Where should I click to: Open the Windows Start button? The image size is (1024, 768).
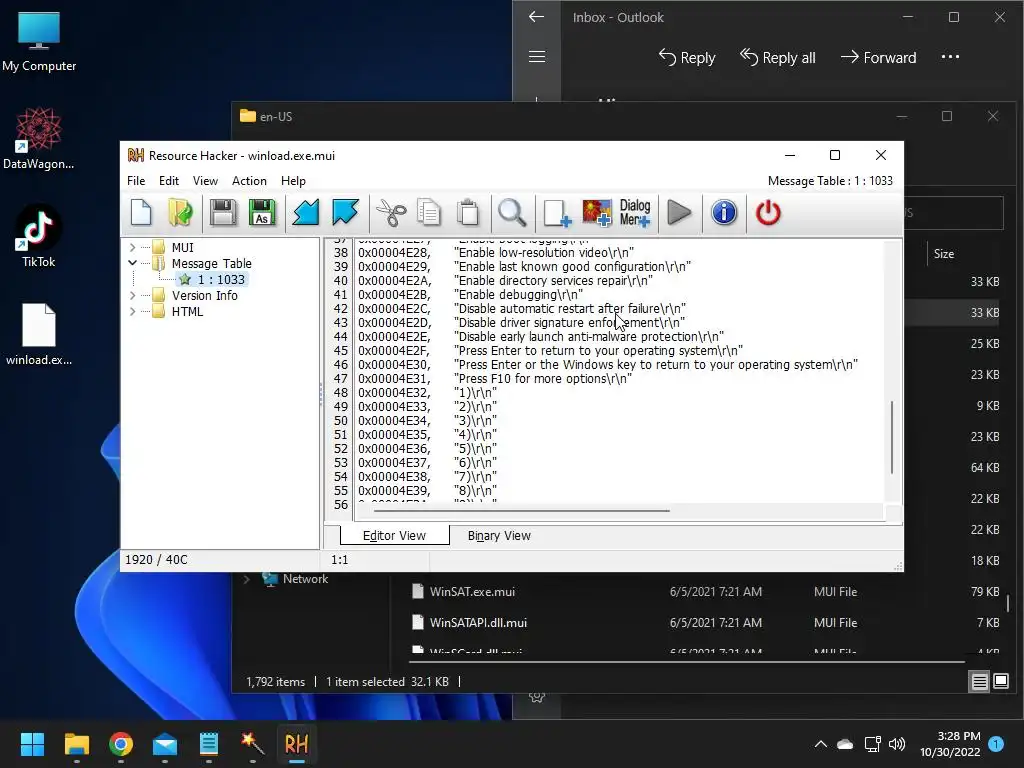32,744
